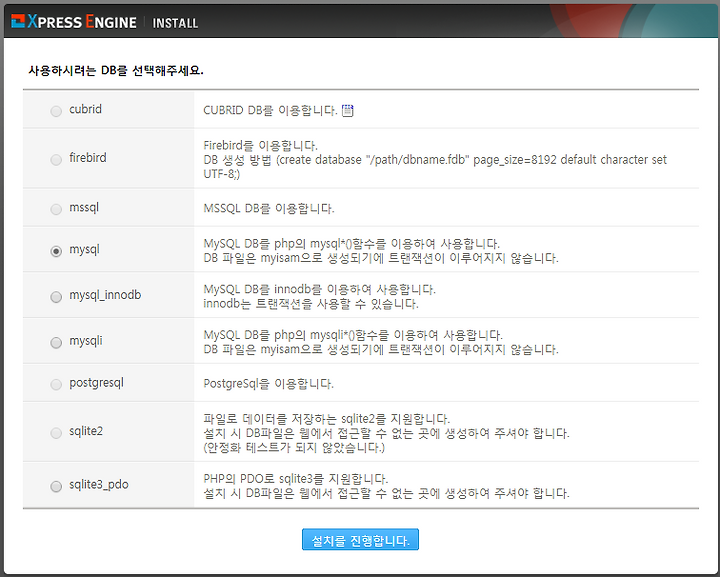Click the 'Firebird를 이용합니다.' description line
720x577 pixels.
pos(260,146)
